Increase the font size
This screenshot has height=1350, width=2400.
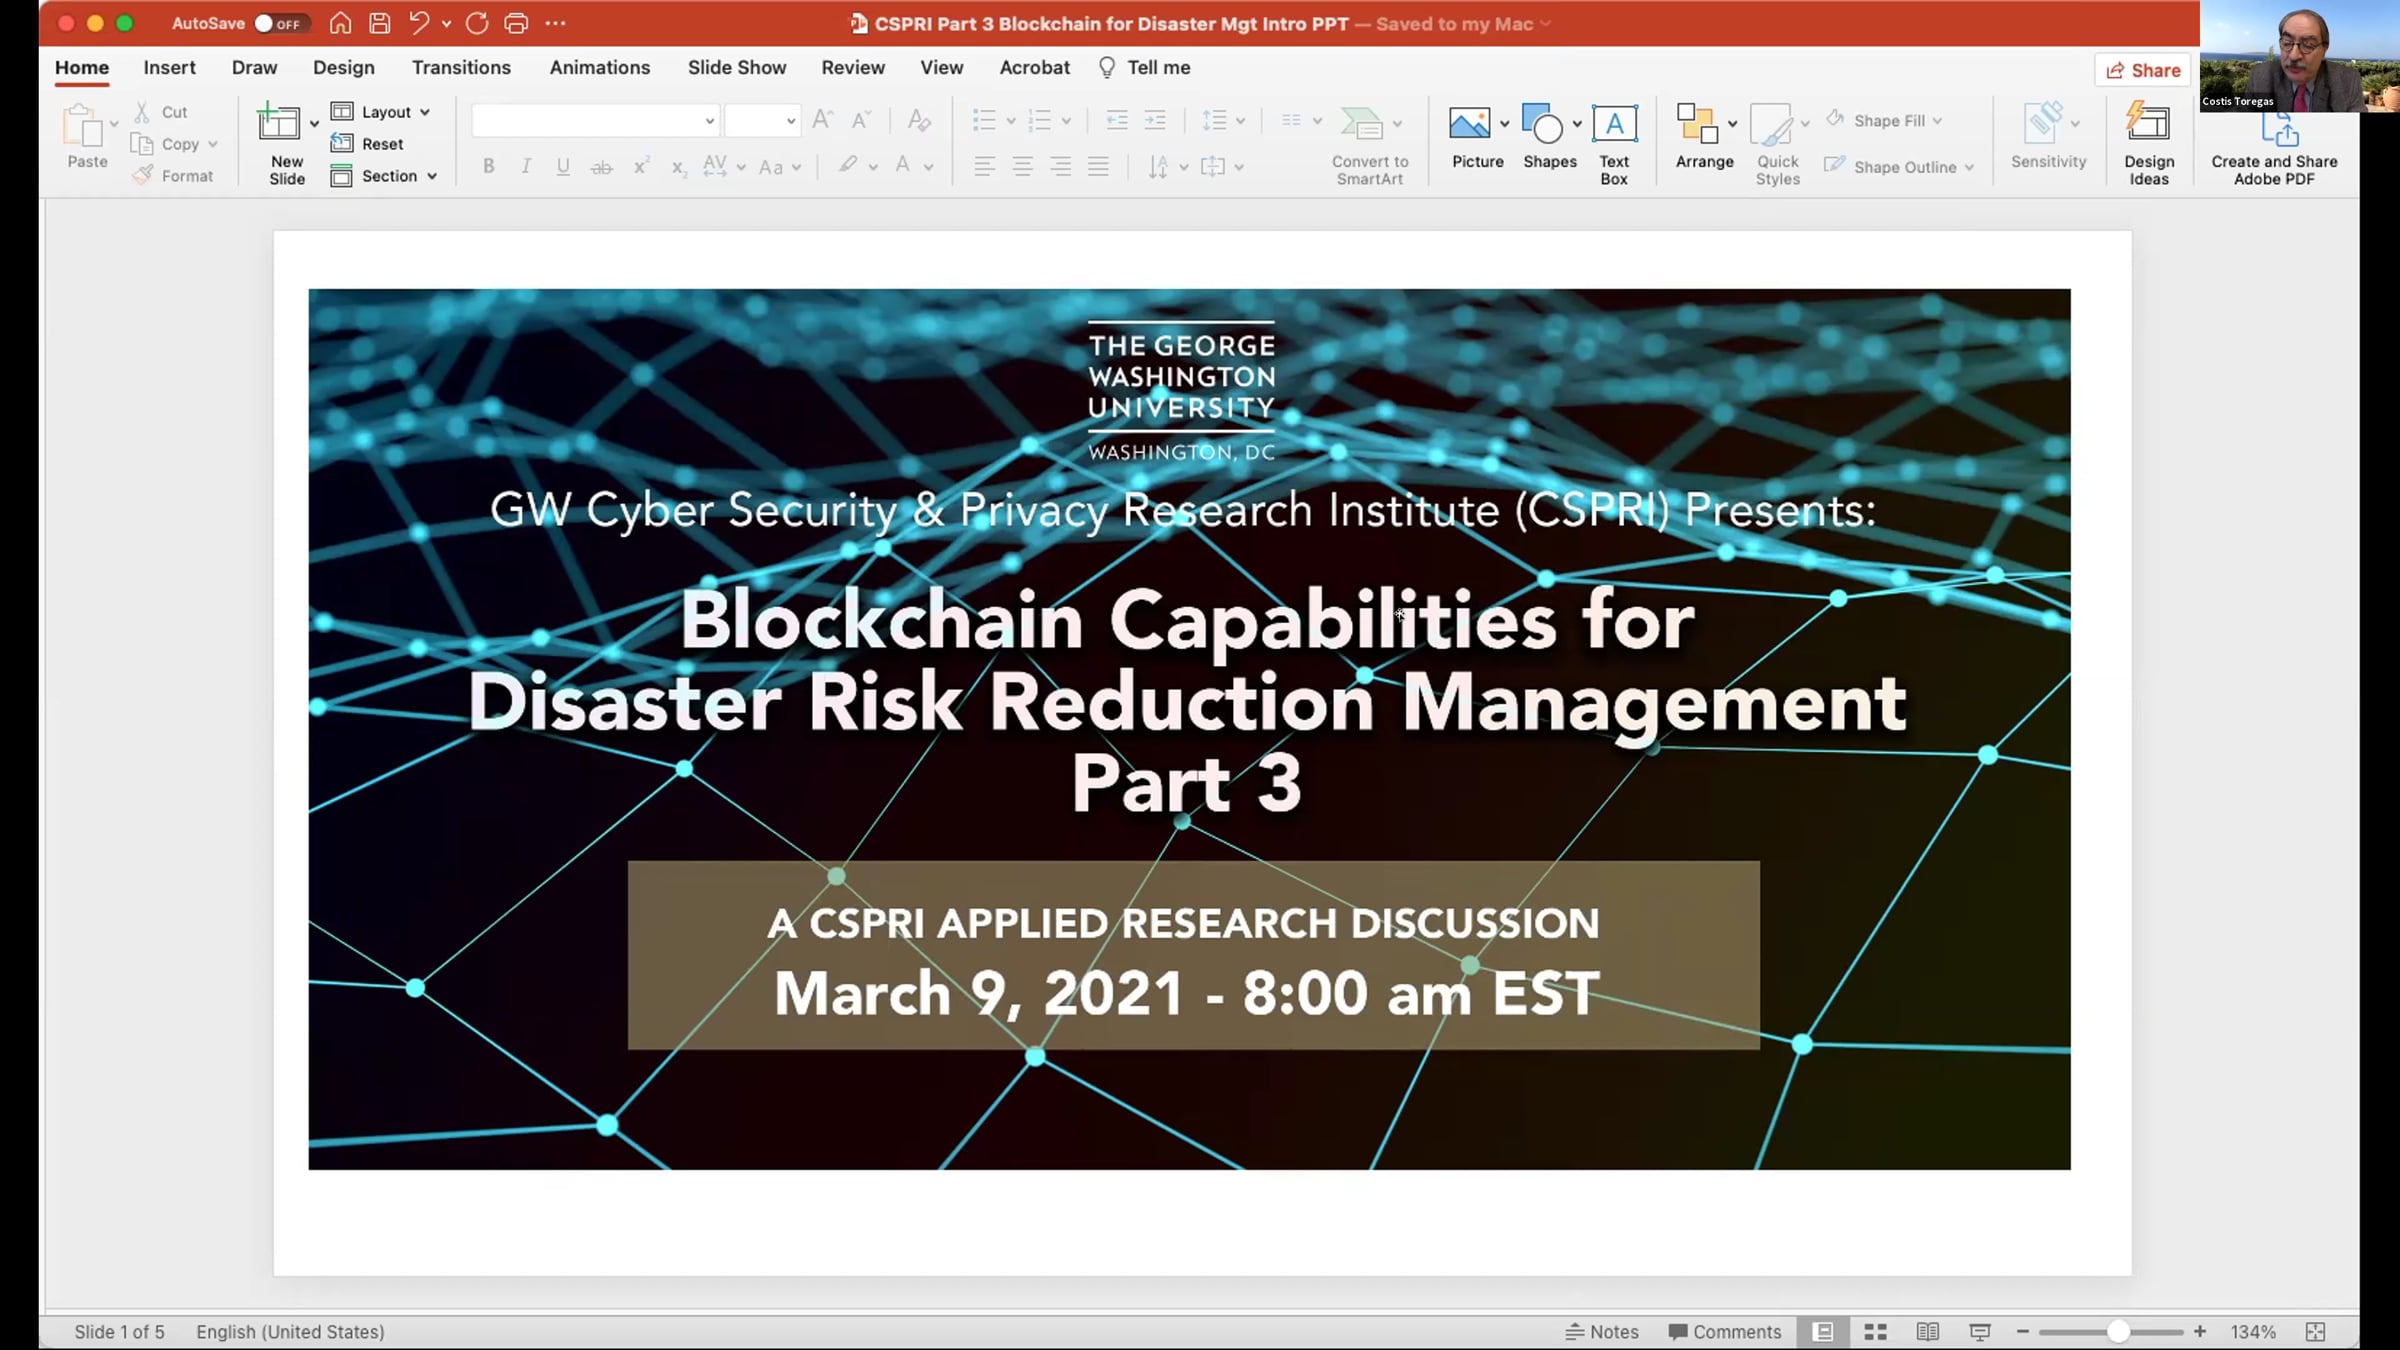[822, 120]
